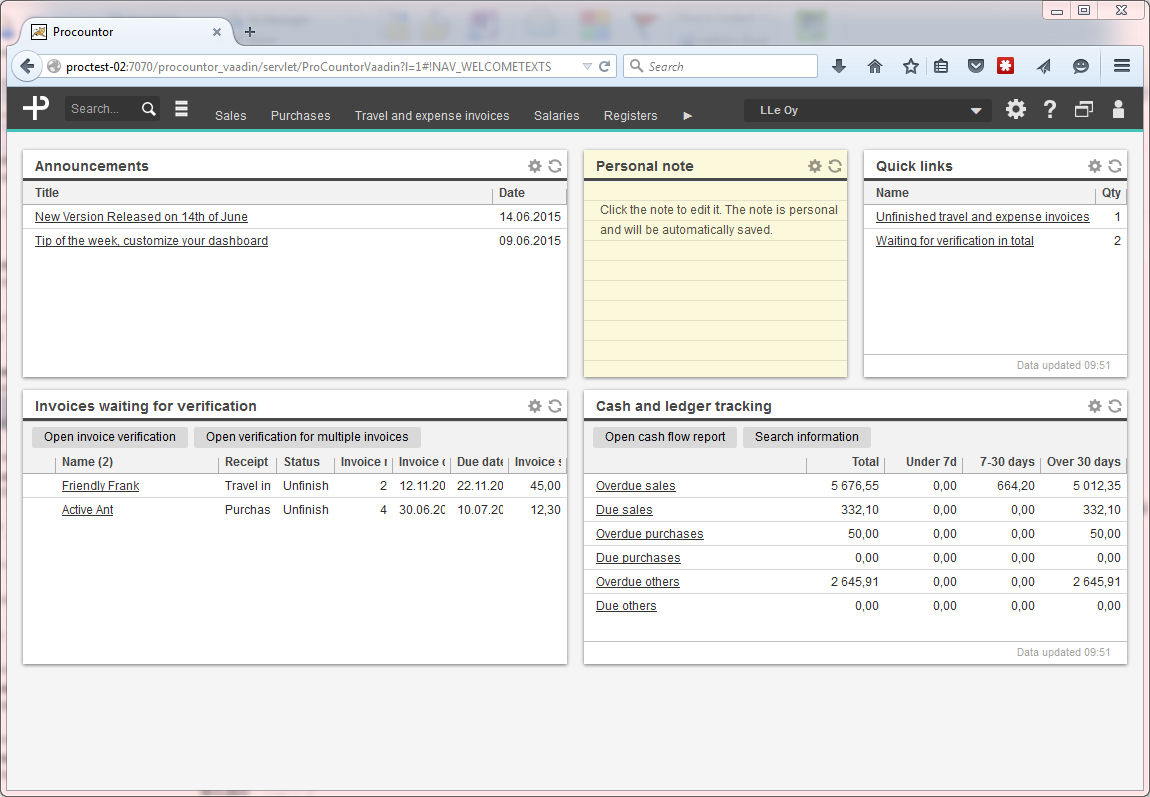
Task: Open the Salaries menu
Action: point(557,116)
